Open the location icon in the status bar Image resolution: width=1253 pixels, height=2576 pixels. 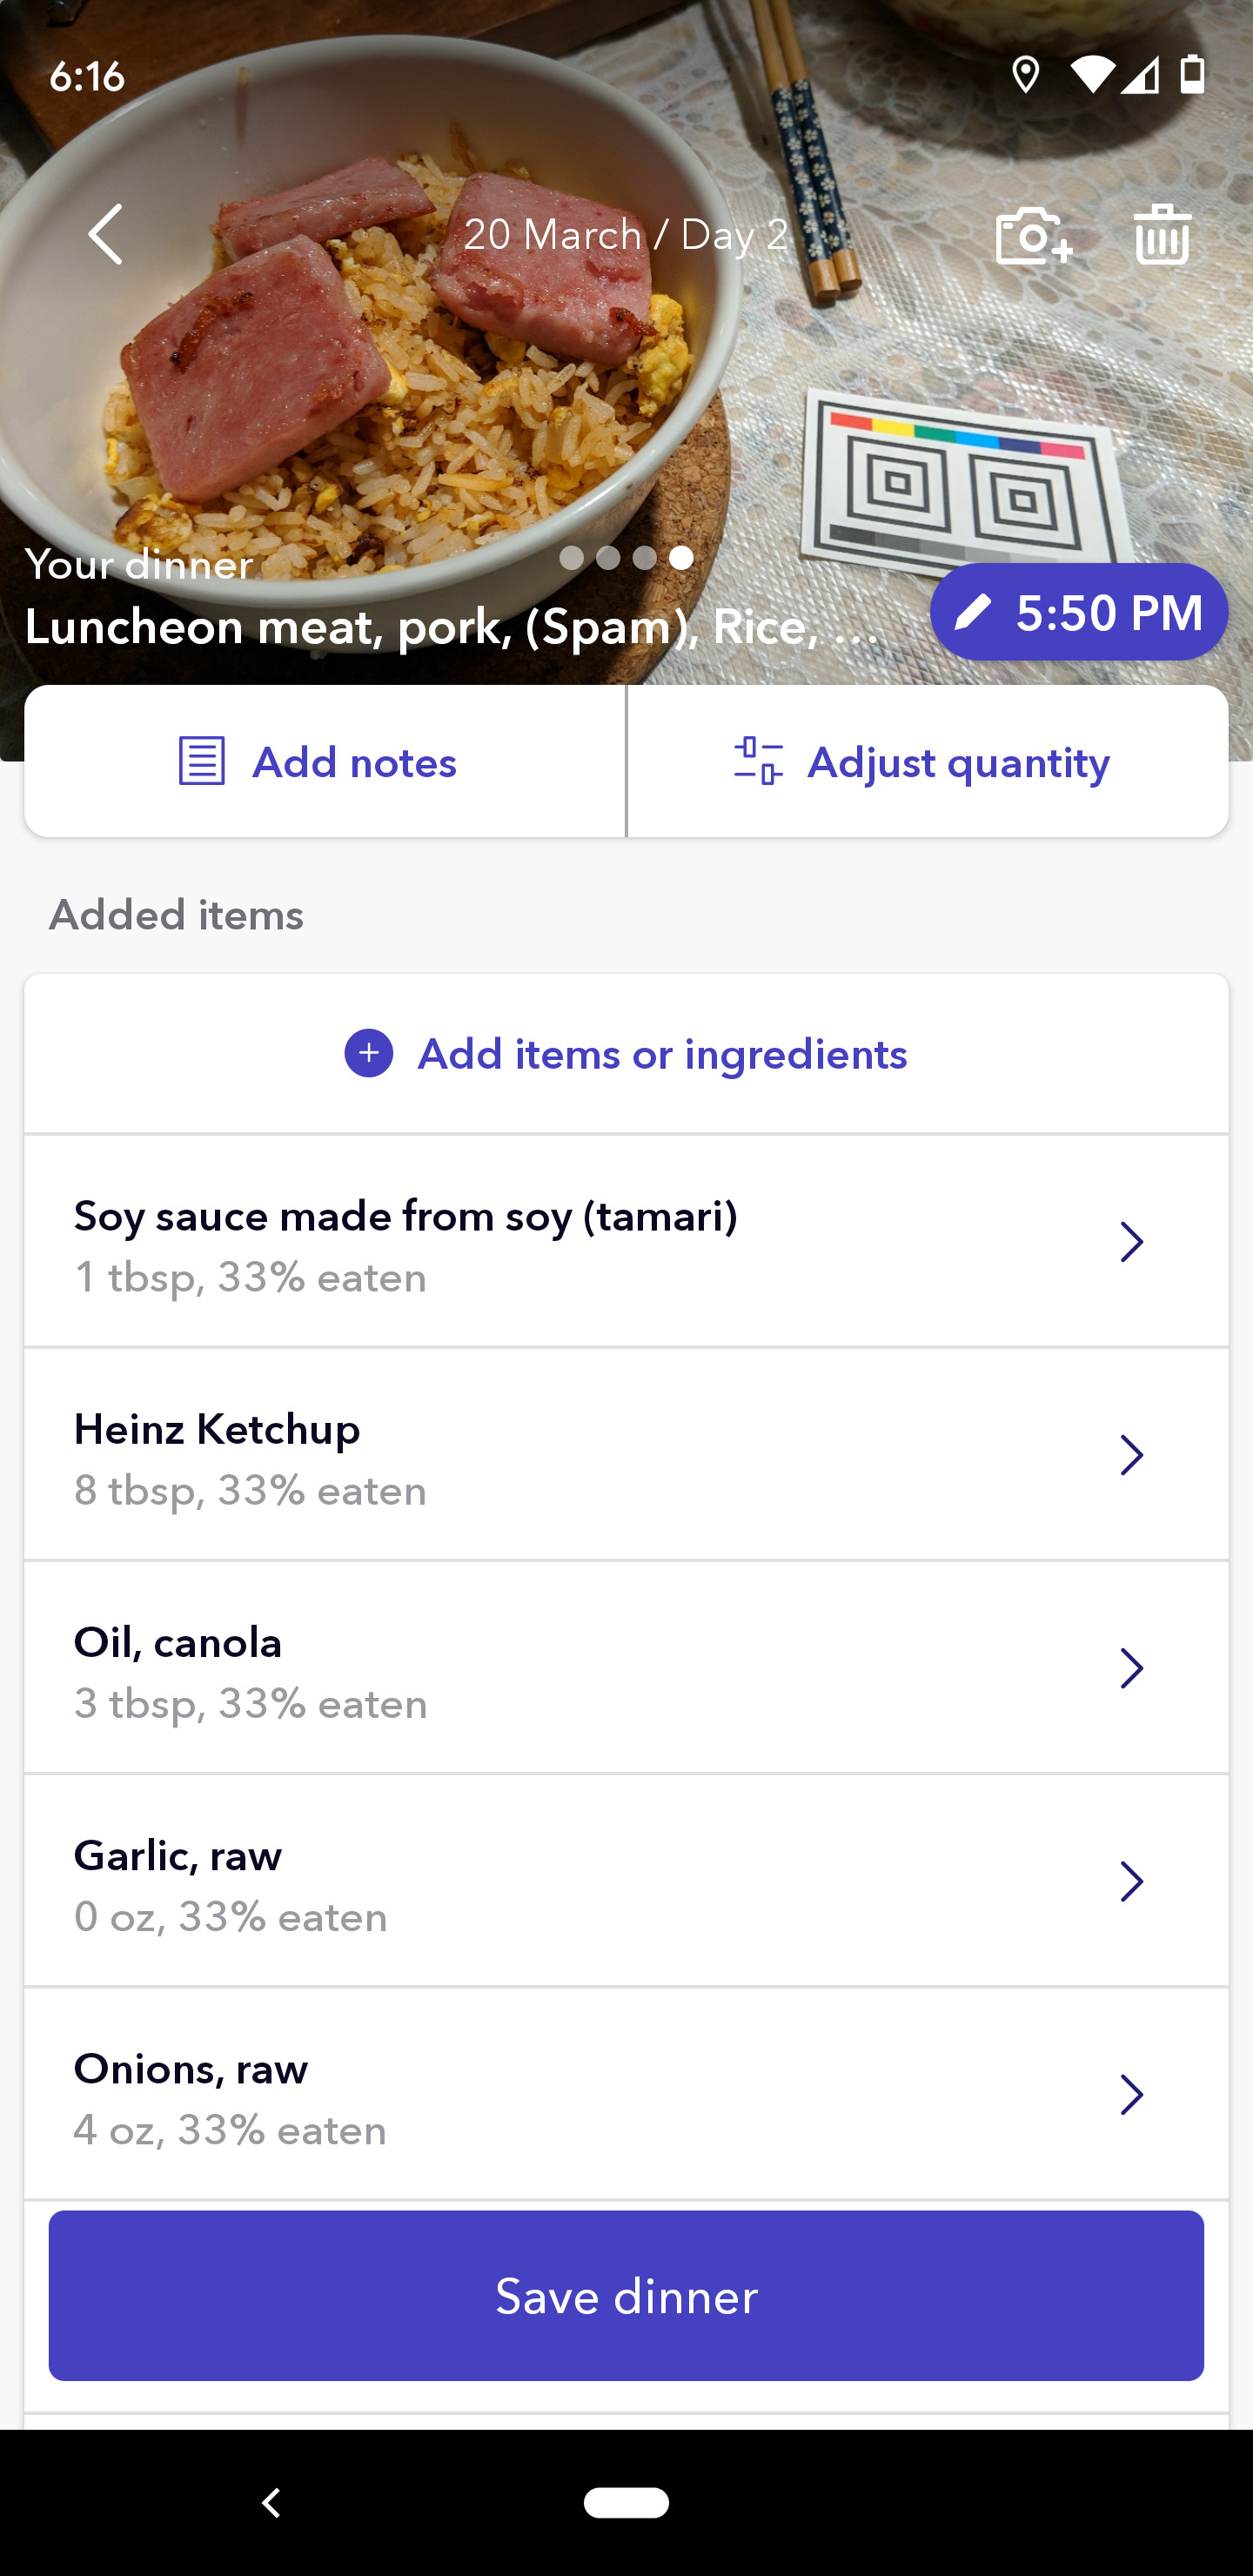[1025, 75]
